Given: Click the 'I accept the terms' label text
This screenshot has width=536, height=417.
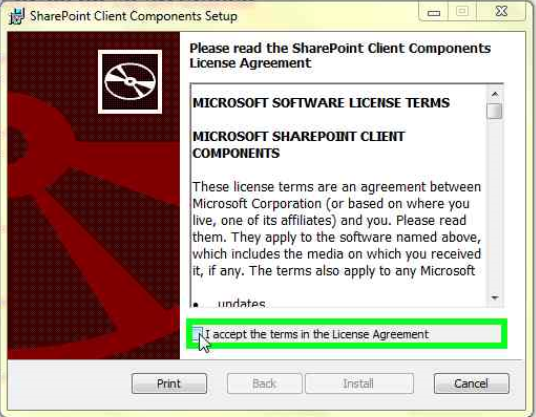Looking at the screenshot, I should [x=317, y=334].
